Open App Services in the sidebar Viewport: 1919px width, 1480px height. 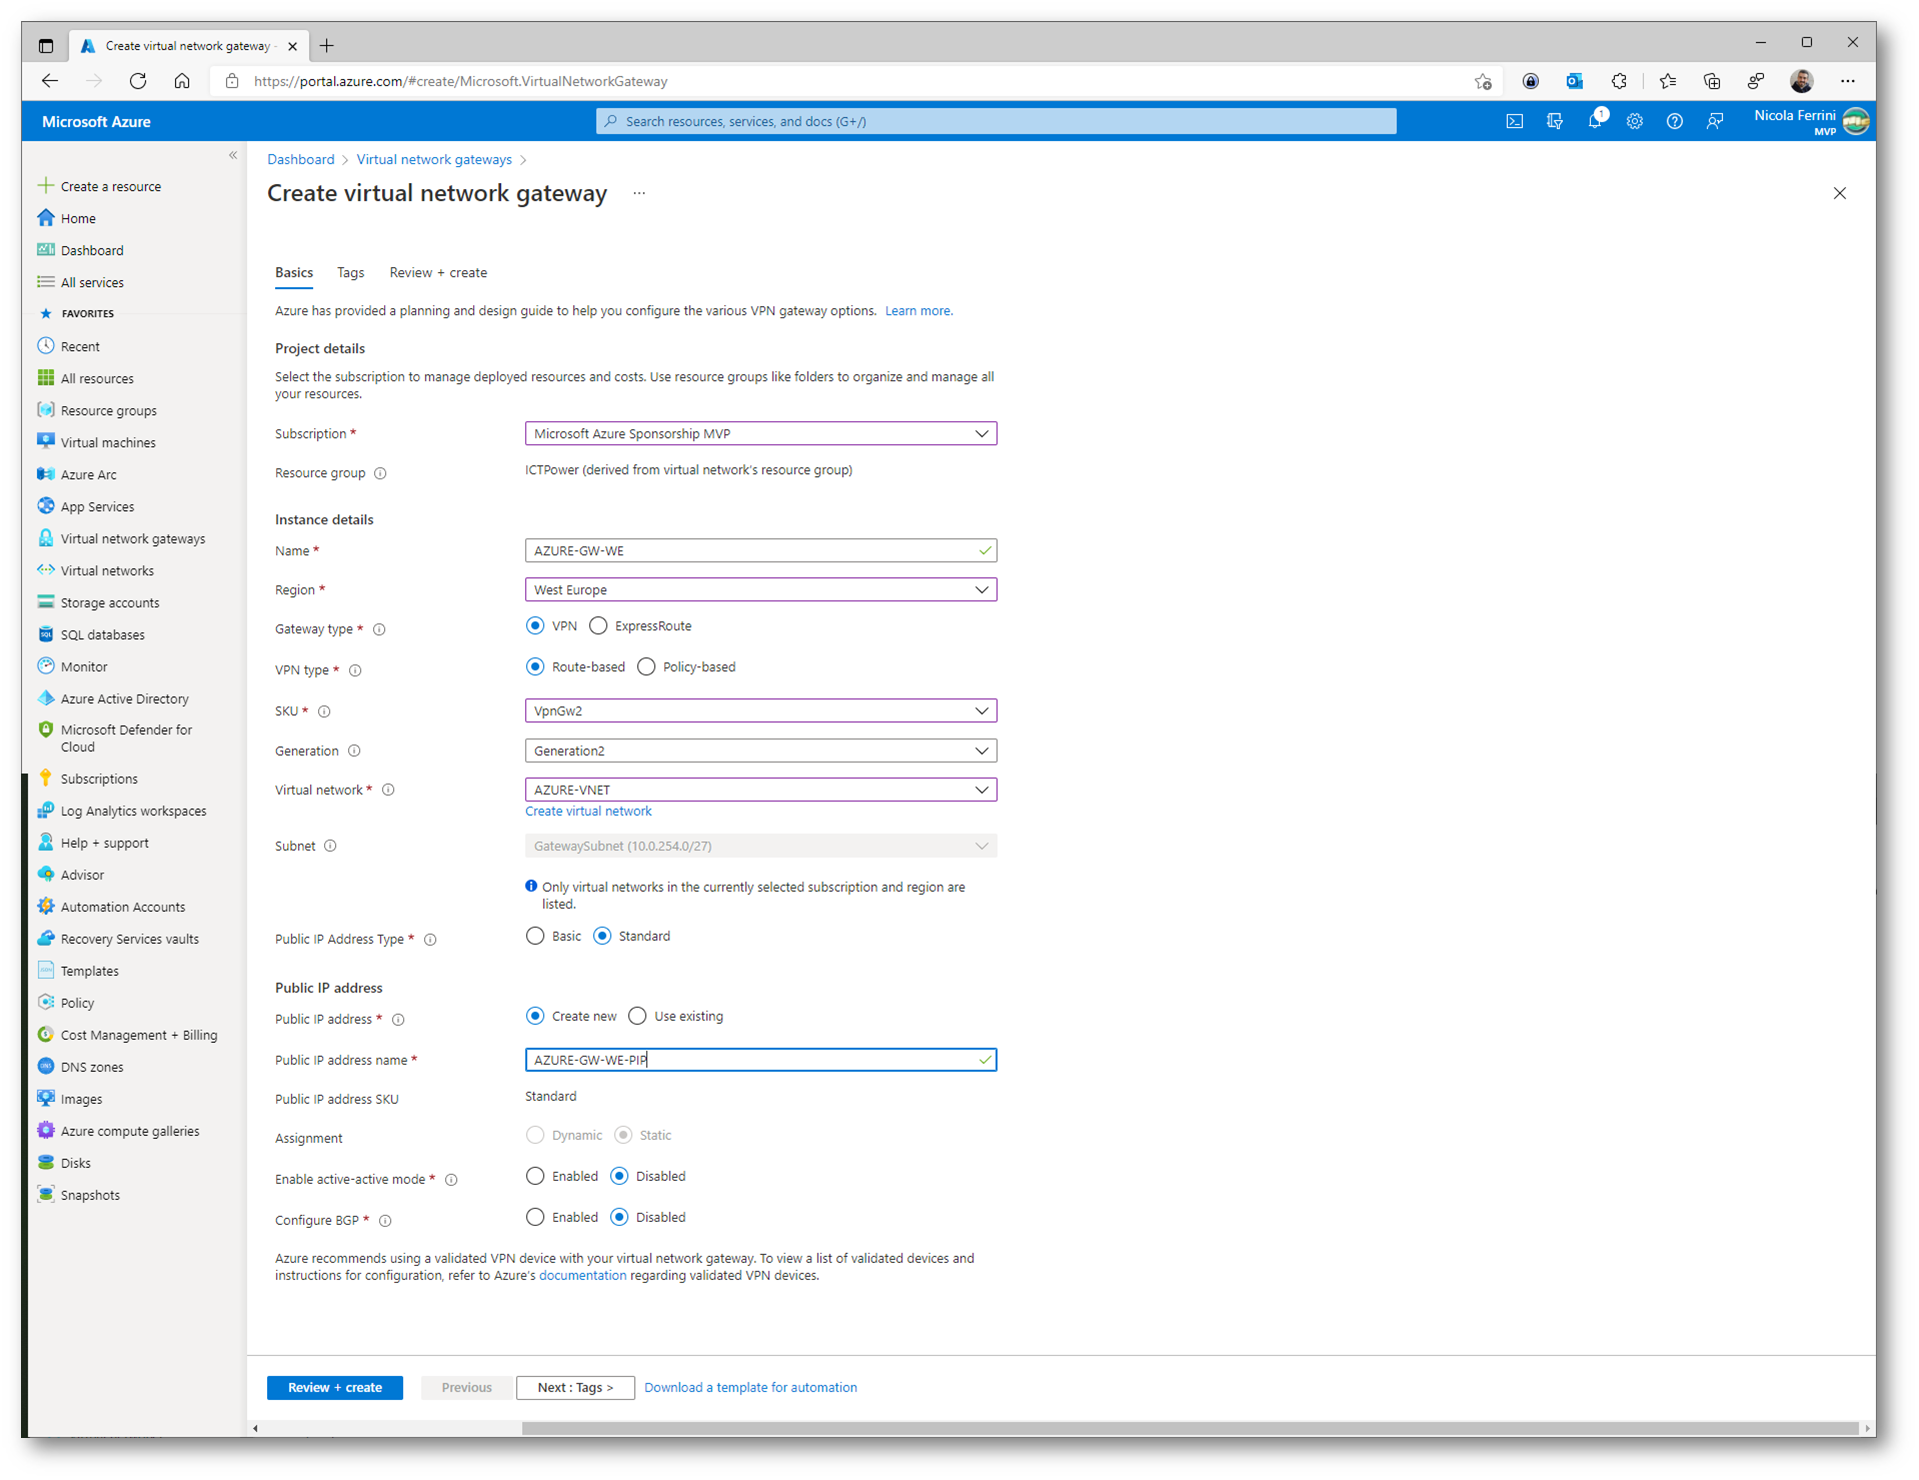97,506
